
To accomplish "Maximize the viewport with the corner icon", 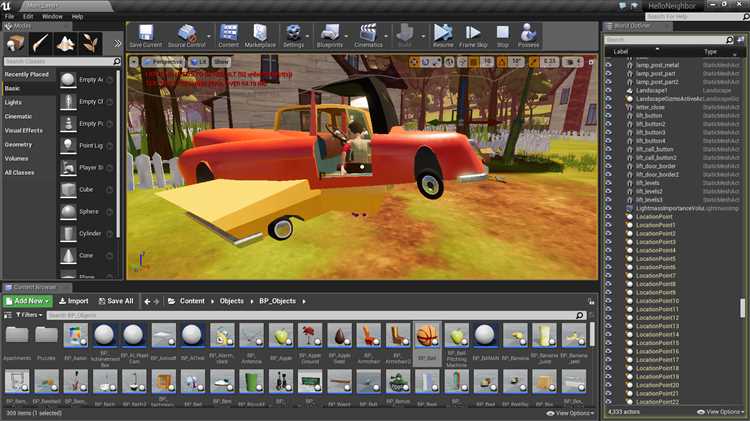I will (591, 62).
